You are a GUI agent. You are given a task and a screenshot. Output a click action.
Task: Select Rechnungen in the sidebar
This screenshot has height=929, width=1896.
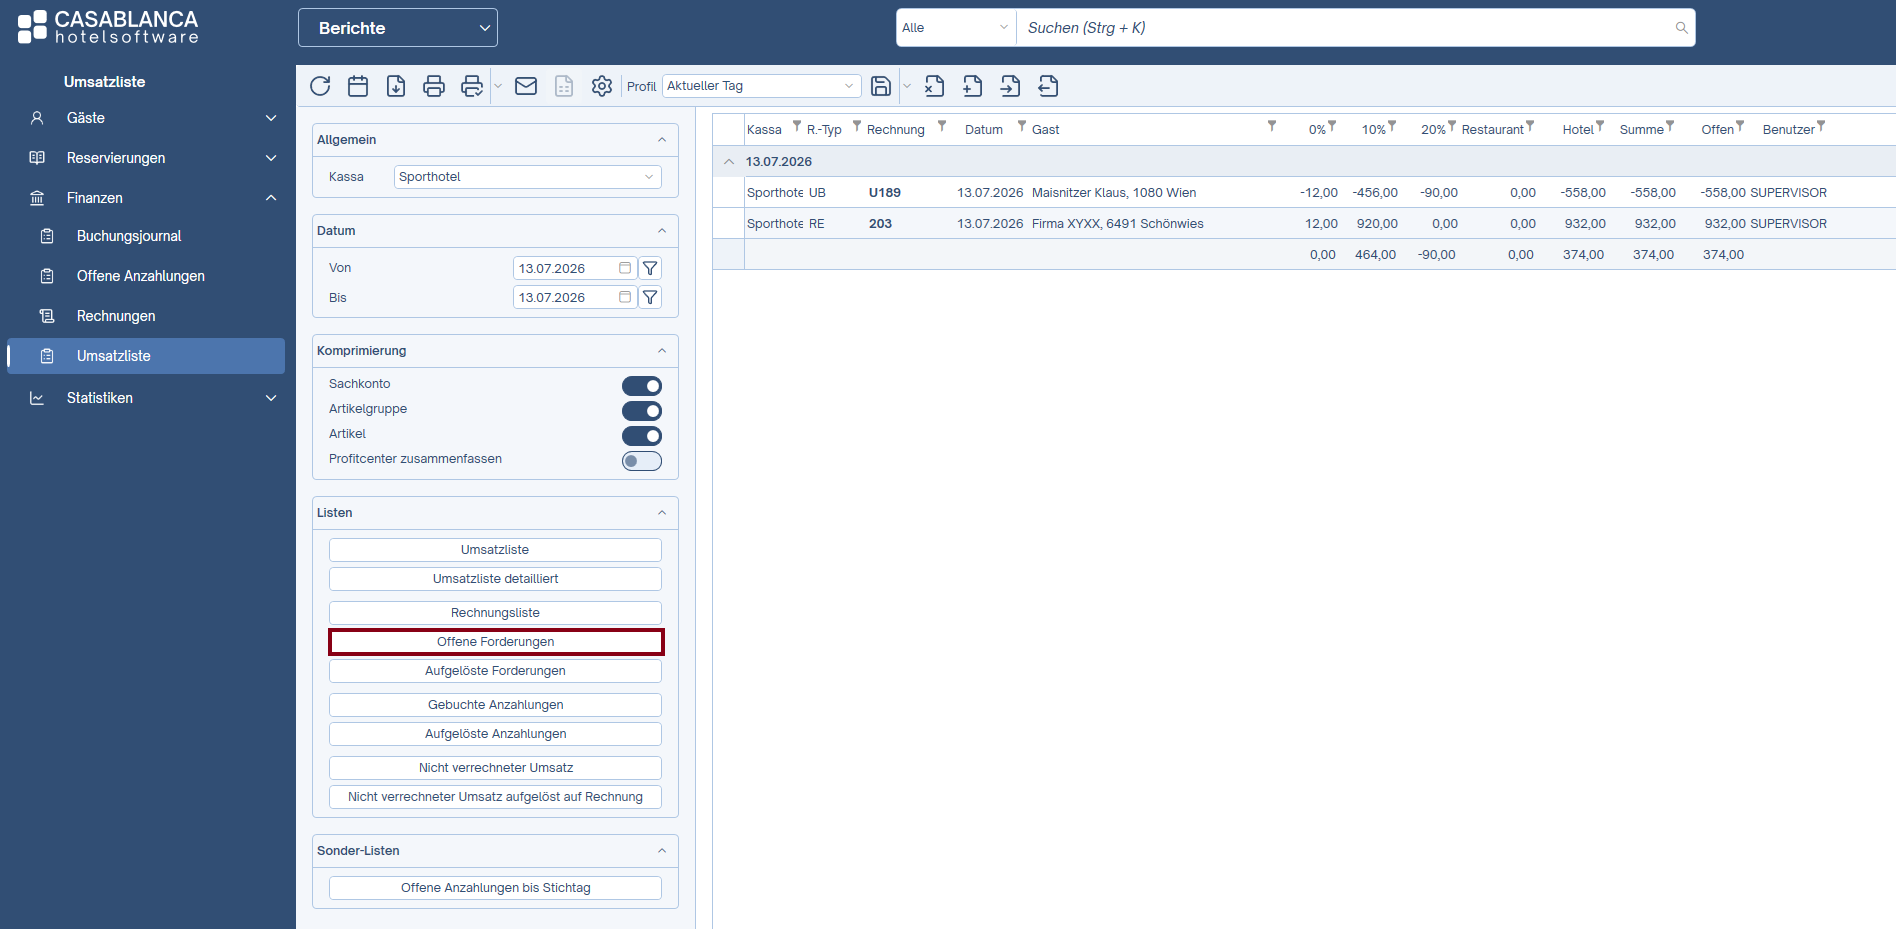tap(116, 316)
